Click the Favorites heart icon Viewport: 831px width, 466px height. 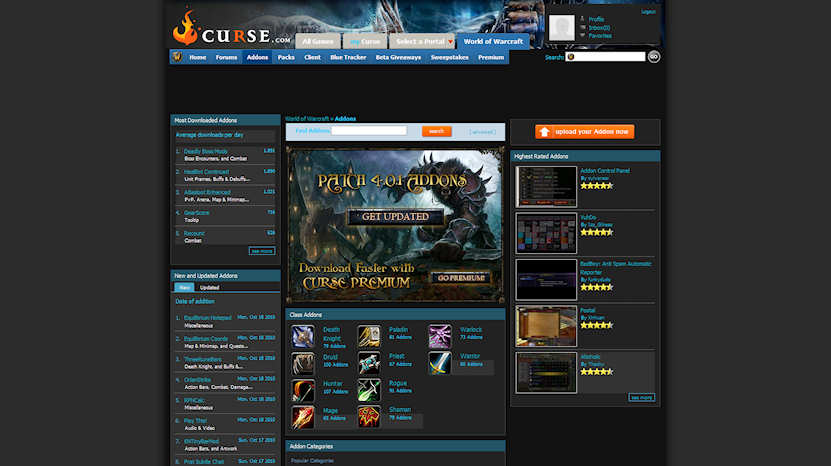(x=582, y=36)
